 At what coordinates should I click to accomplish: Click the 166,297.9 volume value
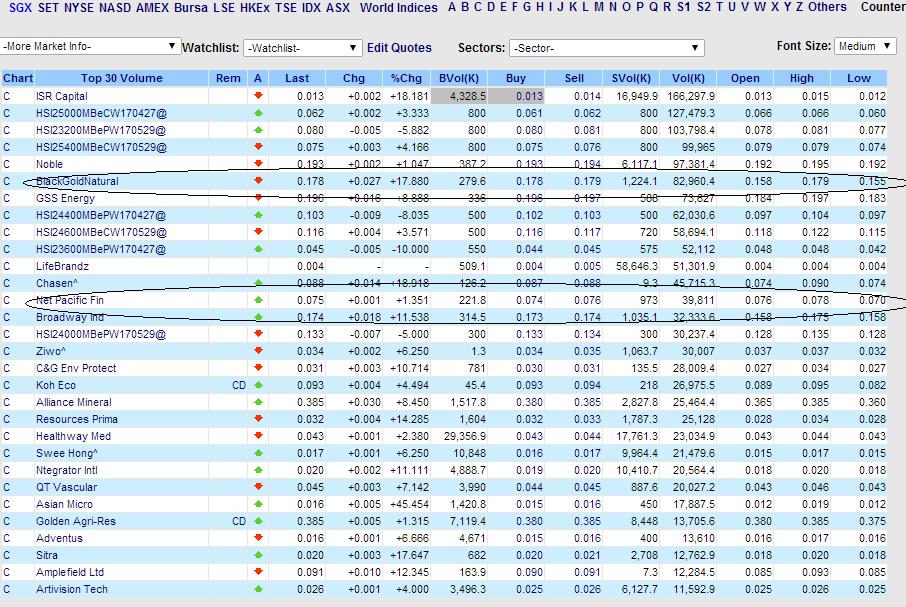691,96
